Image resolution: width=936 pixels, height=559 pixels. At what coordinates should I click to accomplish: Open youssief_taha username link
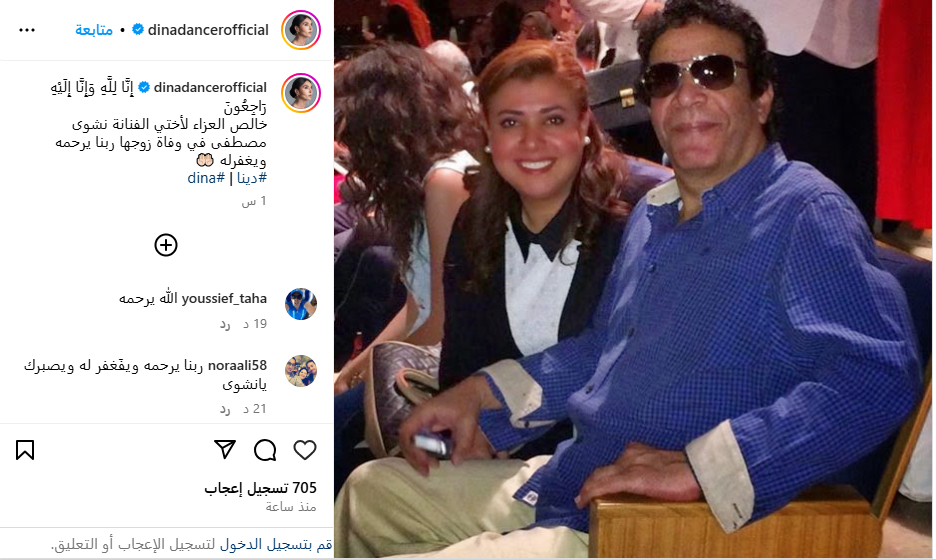coord(224,299)
